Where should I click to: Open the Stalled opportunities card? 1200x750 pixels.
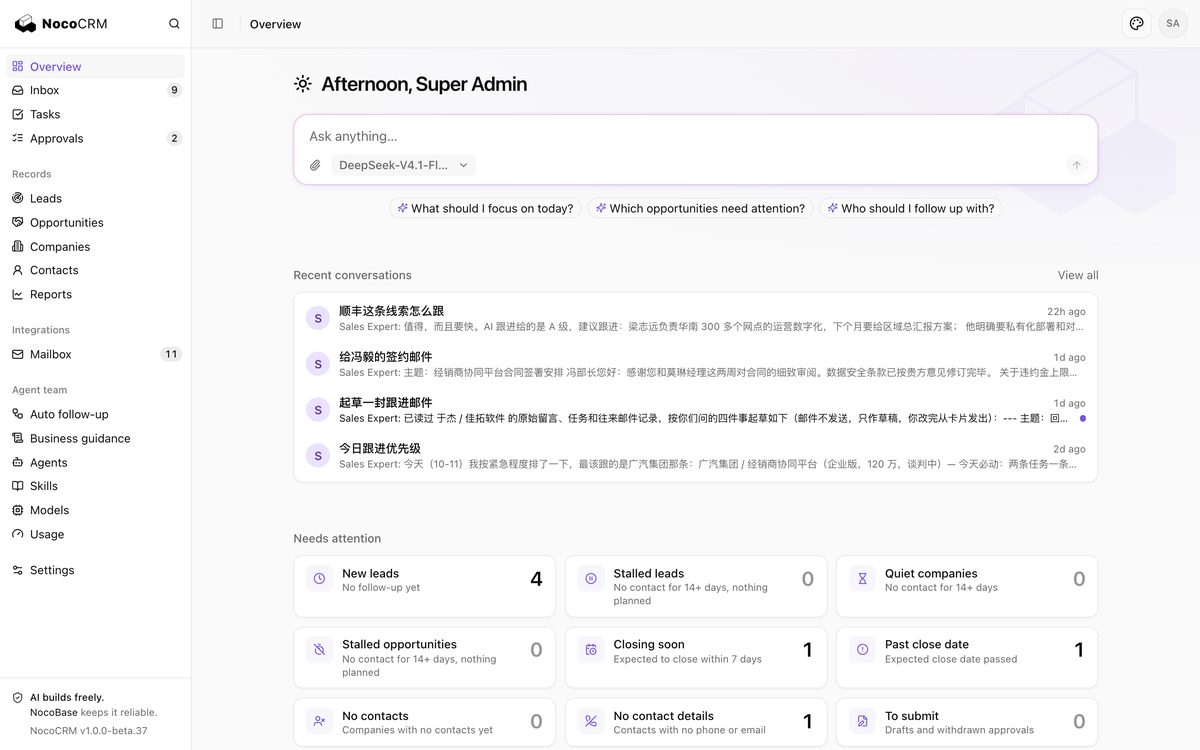(x=424, y=658)
